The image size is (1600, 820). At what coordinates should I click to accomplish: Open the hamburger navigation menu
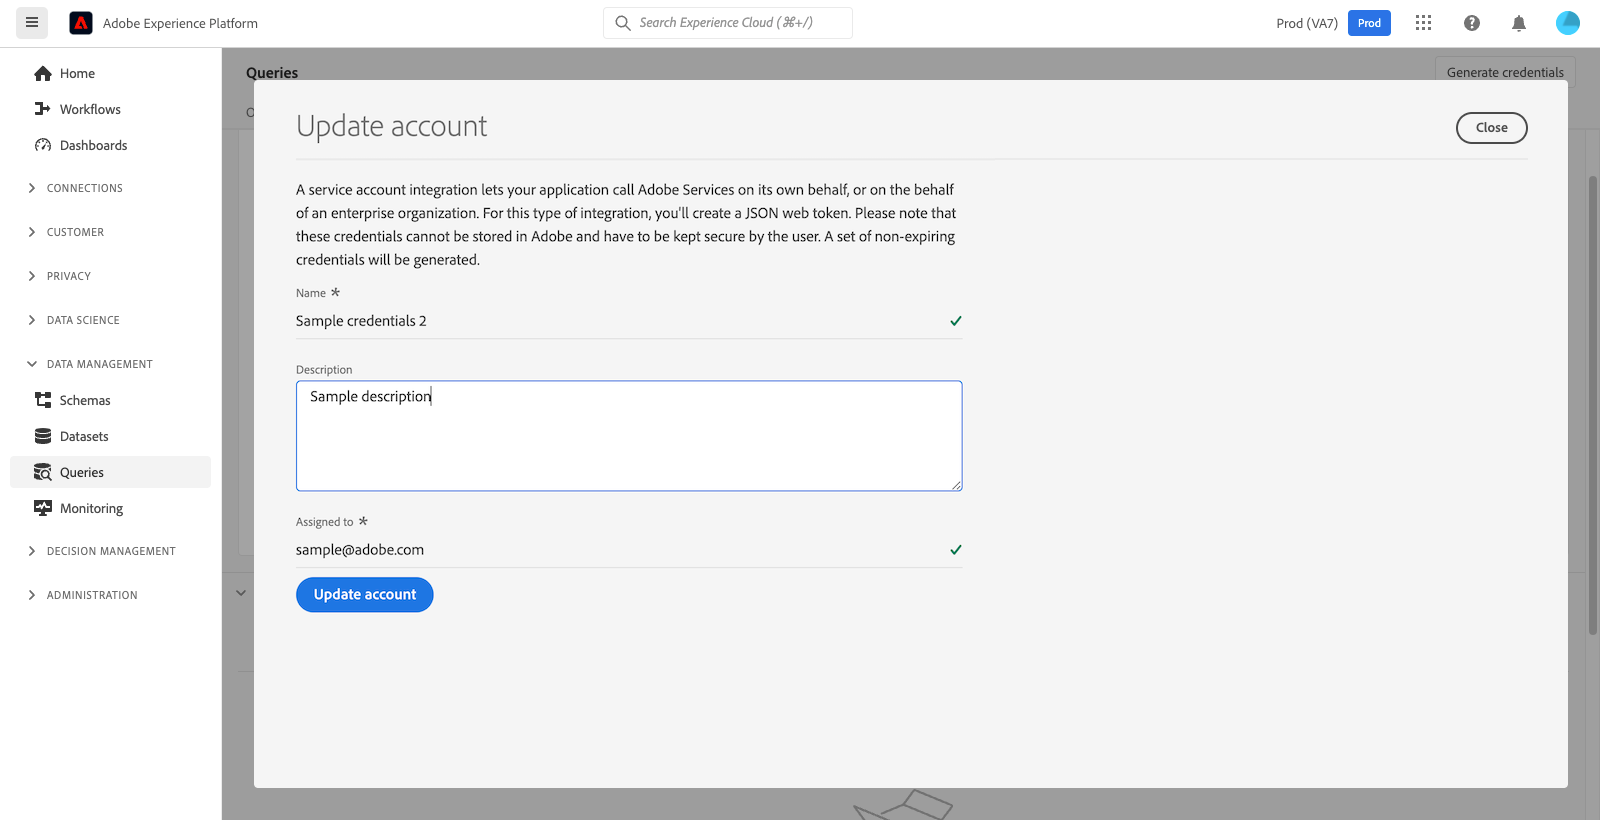pyautogui.click(x=32, y=23)
